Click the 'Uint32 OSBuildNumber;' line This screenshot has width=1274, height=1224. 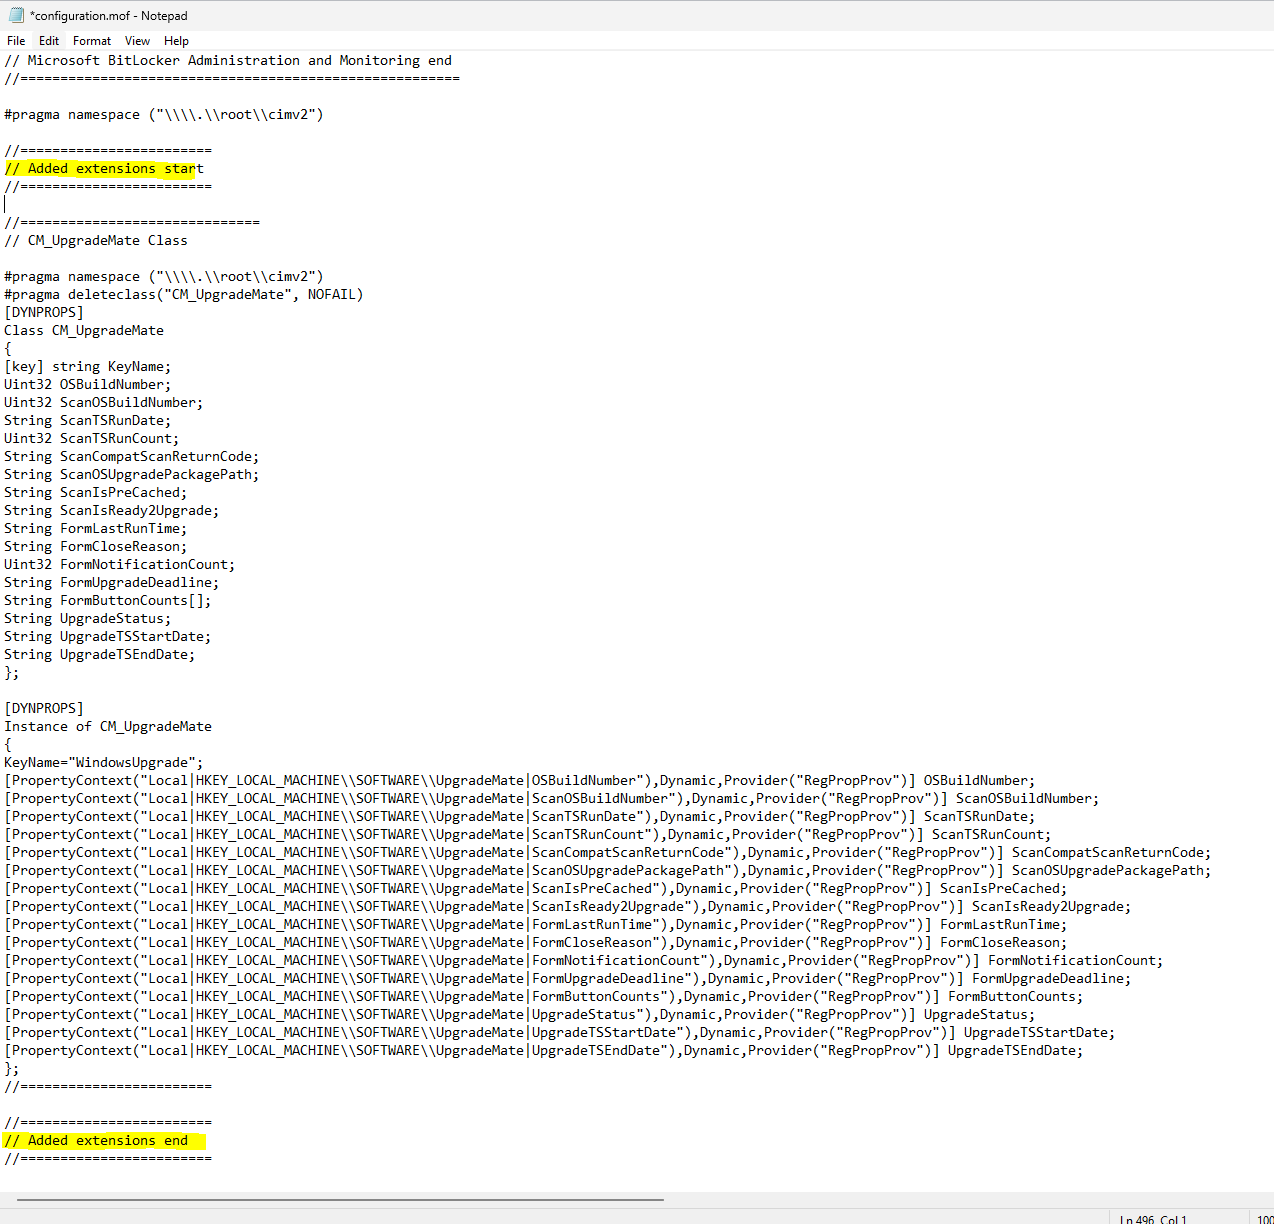(88, 385)
